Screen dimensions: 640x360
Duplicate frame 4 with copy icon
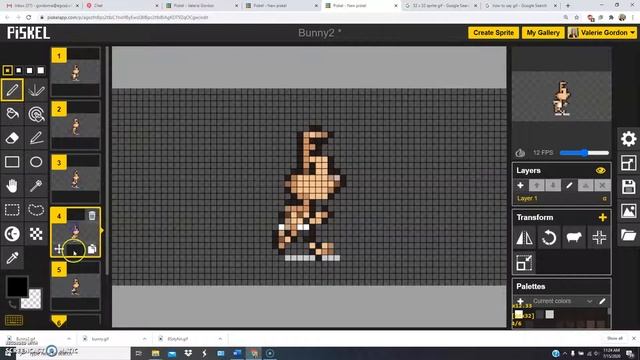92,249
